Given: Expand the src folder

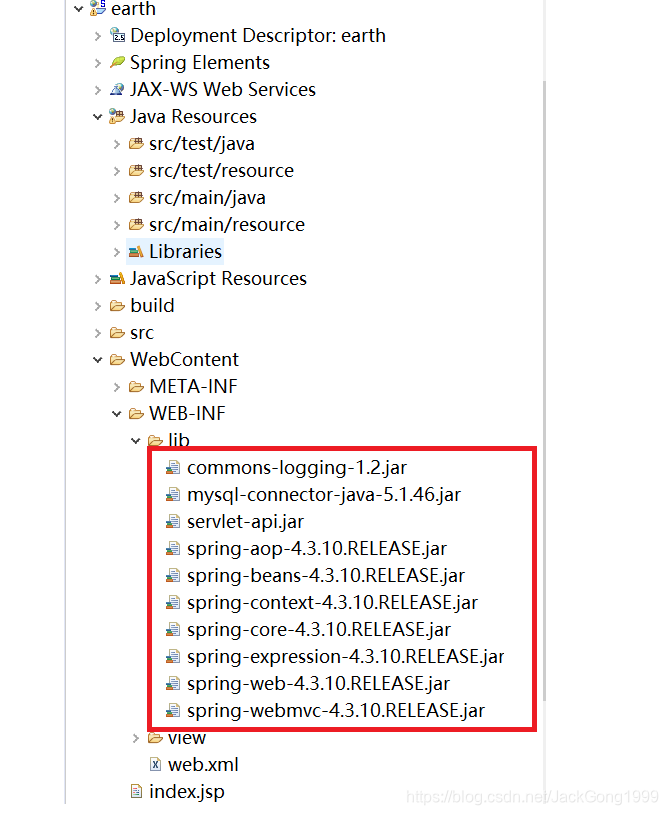Looking at the screenshot, I should tap(98, 334).
